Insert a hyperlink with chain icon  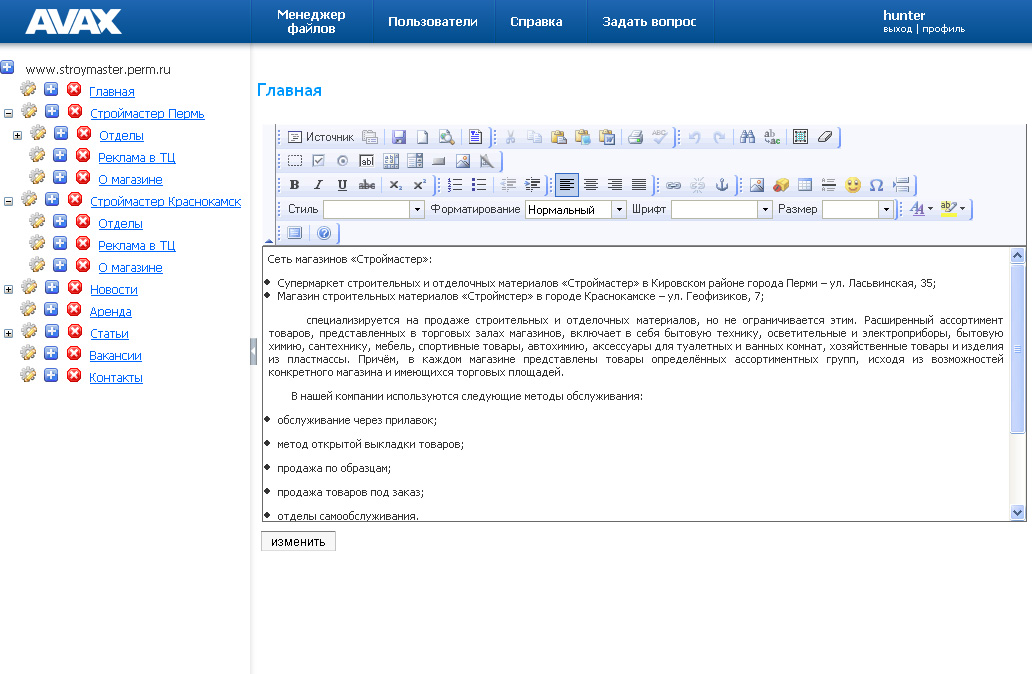673,185
